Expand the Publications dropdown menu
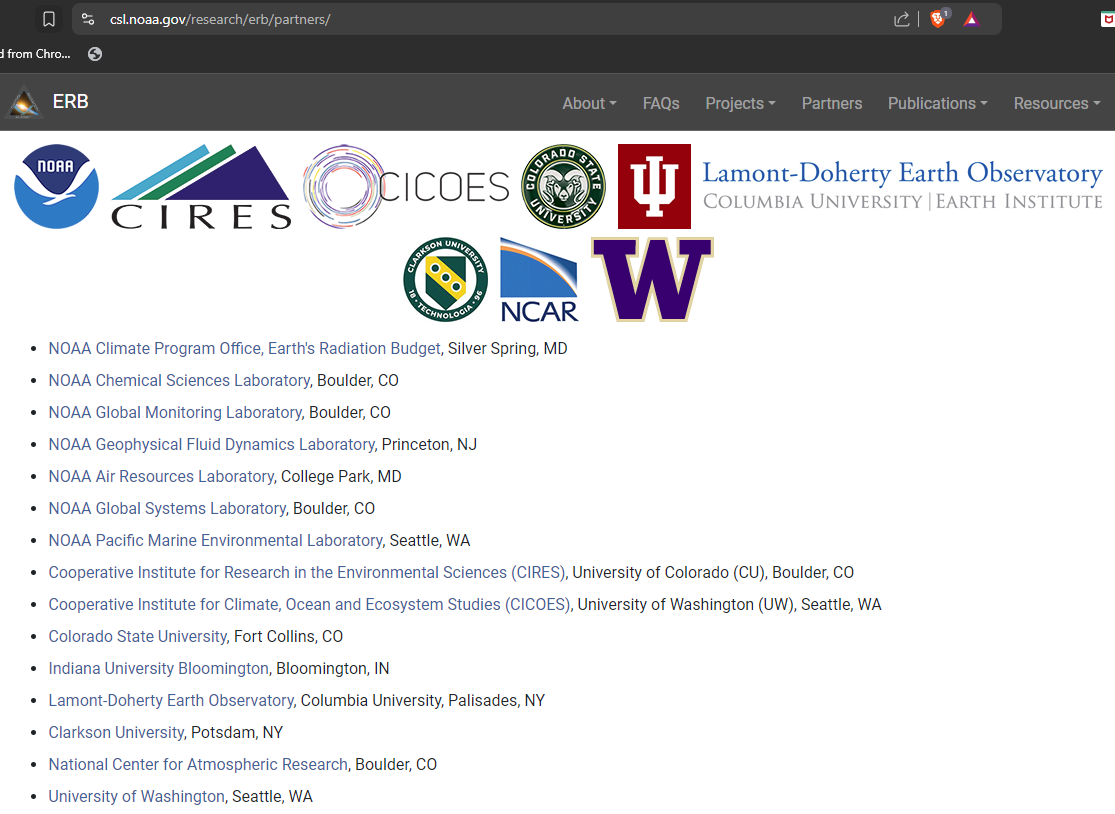This screenshot has height=814, width=1115. pos(938,103)
